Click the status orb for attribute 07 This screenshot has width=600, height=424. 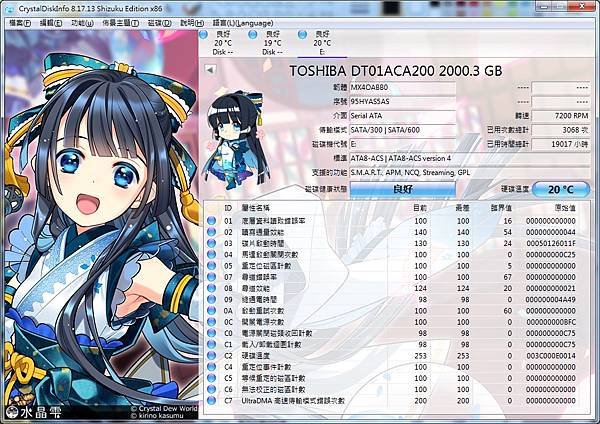pos(211,277)
